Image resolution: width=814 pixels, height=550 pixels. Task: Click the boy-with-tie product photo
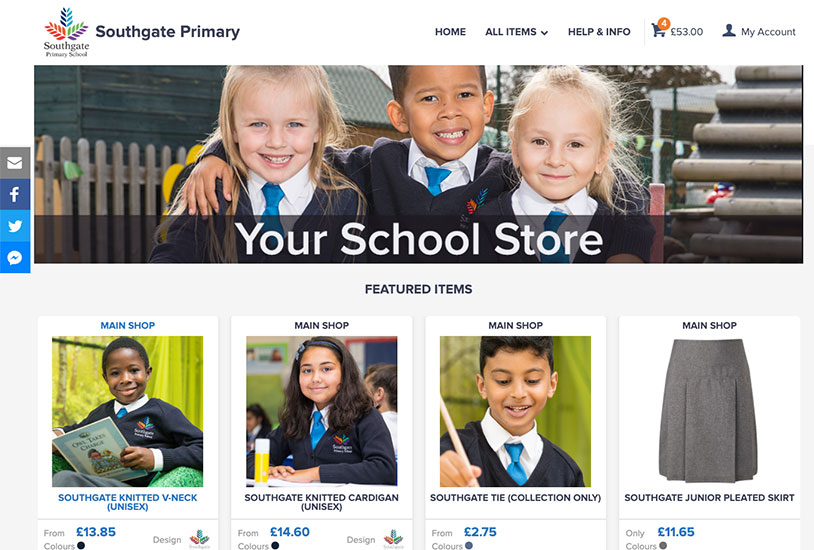coord(515,411)
